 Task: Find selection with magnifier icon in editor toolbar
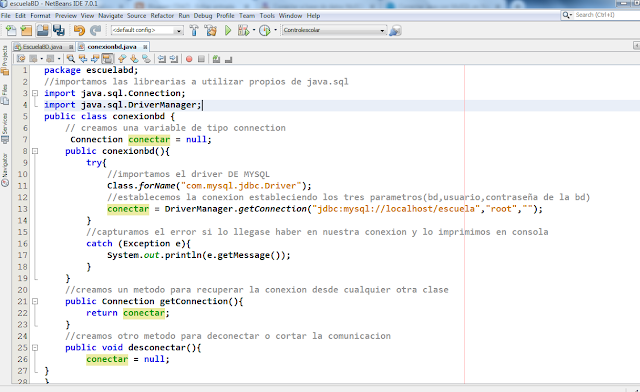point(71,59)
